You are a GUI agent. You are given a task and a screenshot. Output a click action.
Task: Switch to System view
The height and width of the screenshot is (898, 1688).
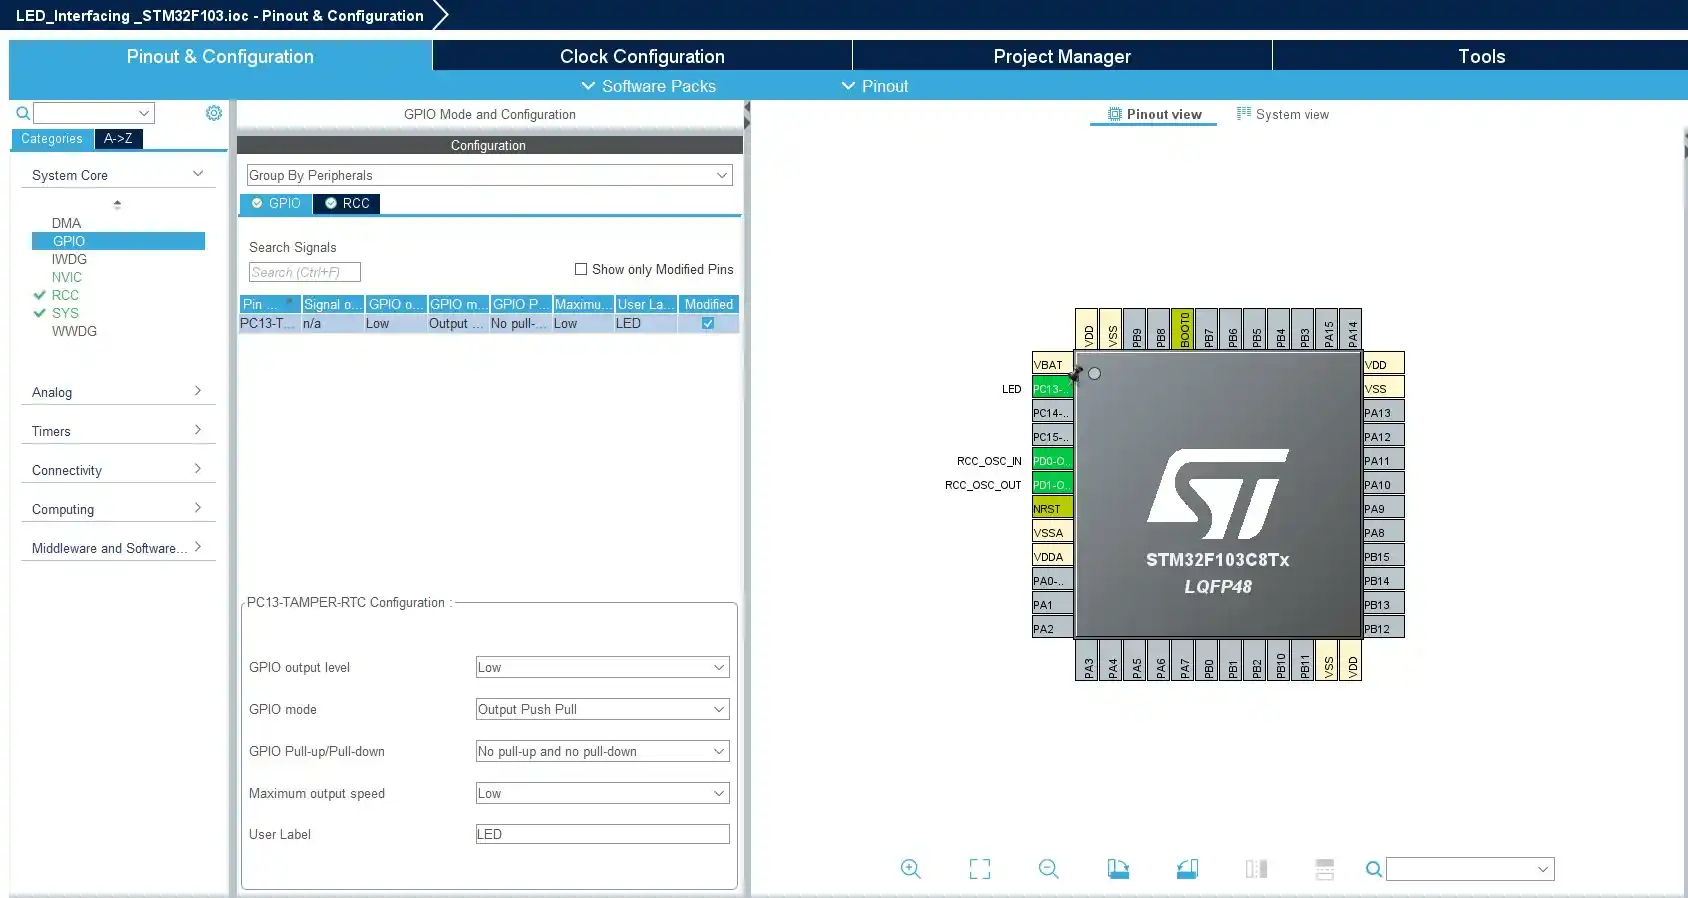(1283, 114)
